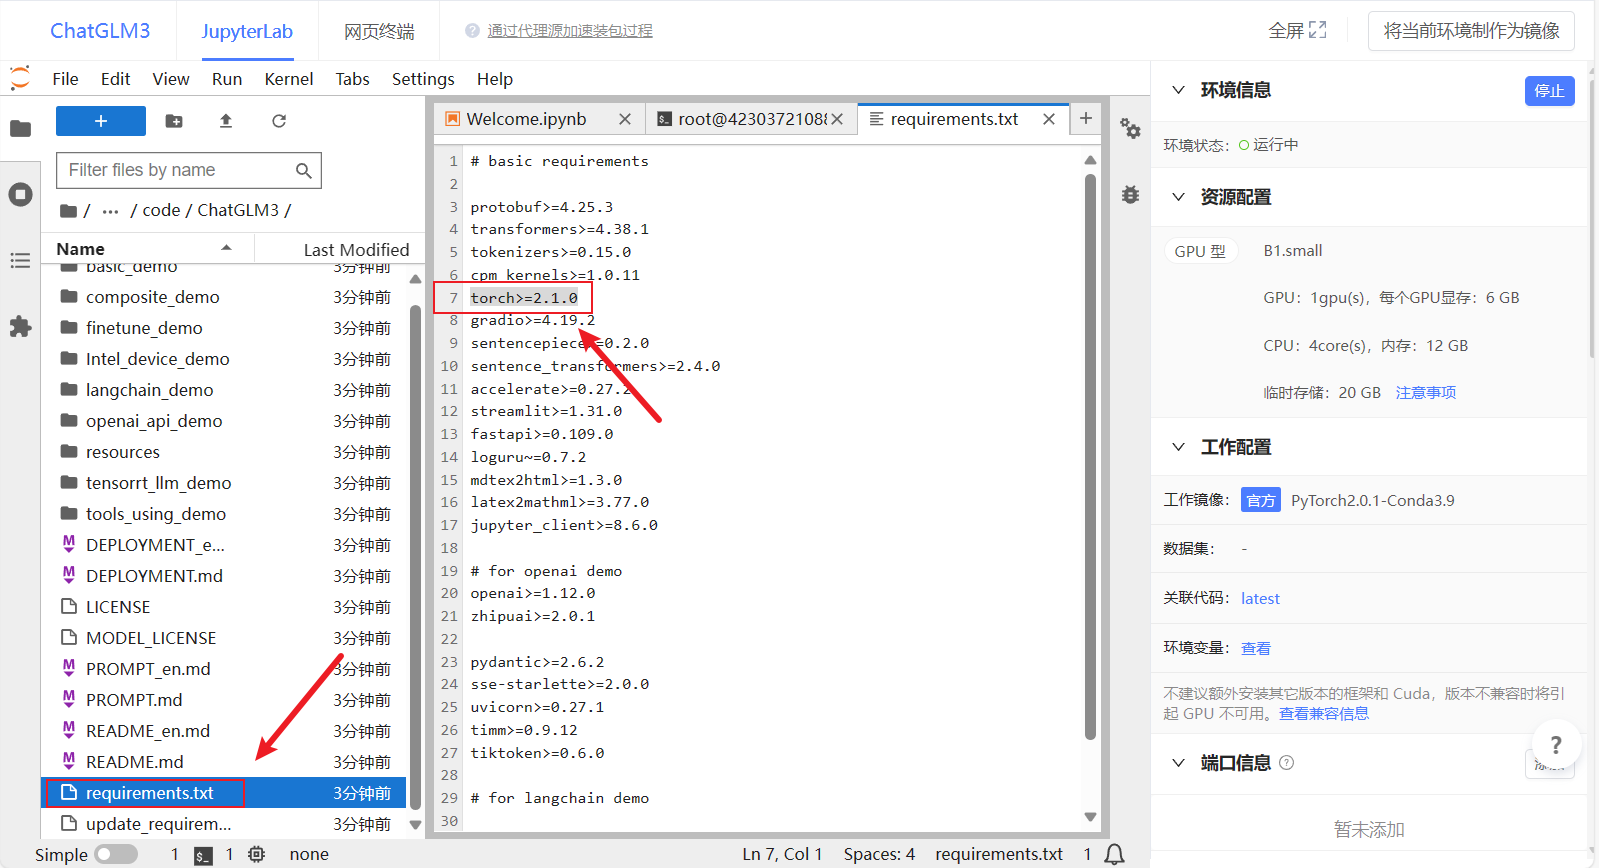Open the extension manager puzzle icon

pyautogui.click(x=20, y=327)
